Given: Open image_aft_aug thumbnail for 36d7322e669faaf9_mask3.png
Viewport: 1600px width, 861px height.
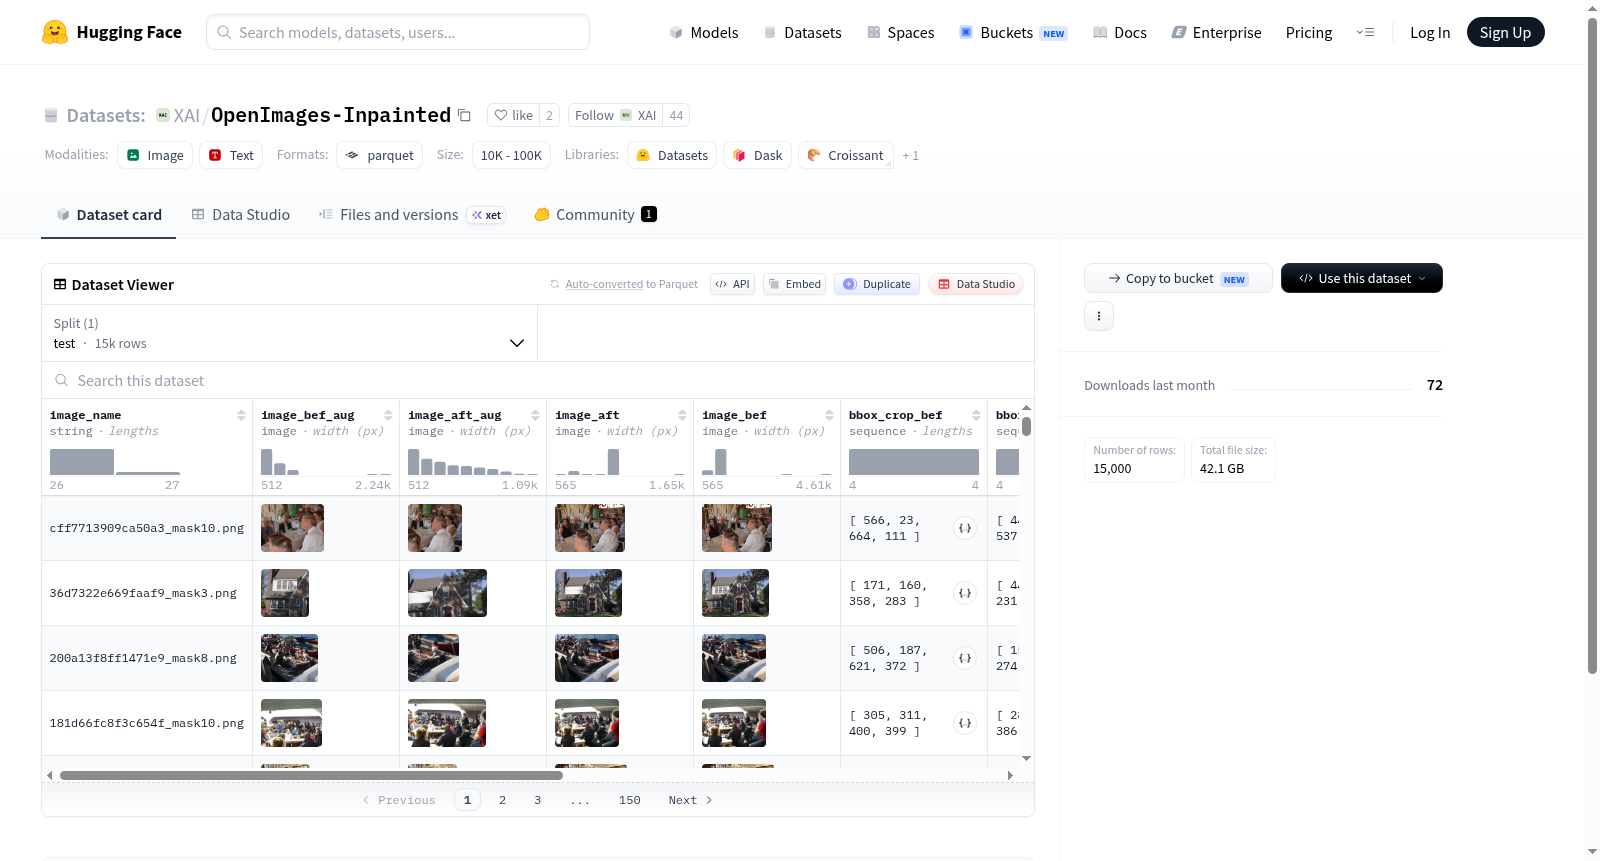Looking at the screenshot, I should coord(447,593).
